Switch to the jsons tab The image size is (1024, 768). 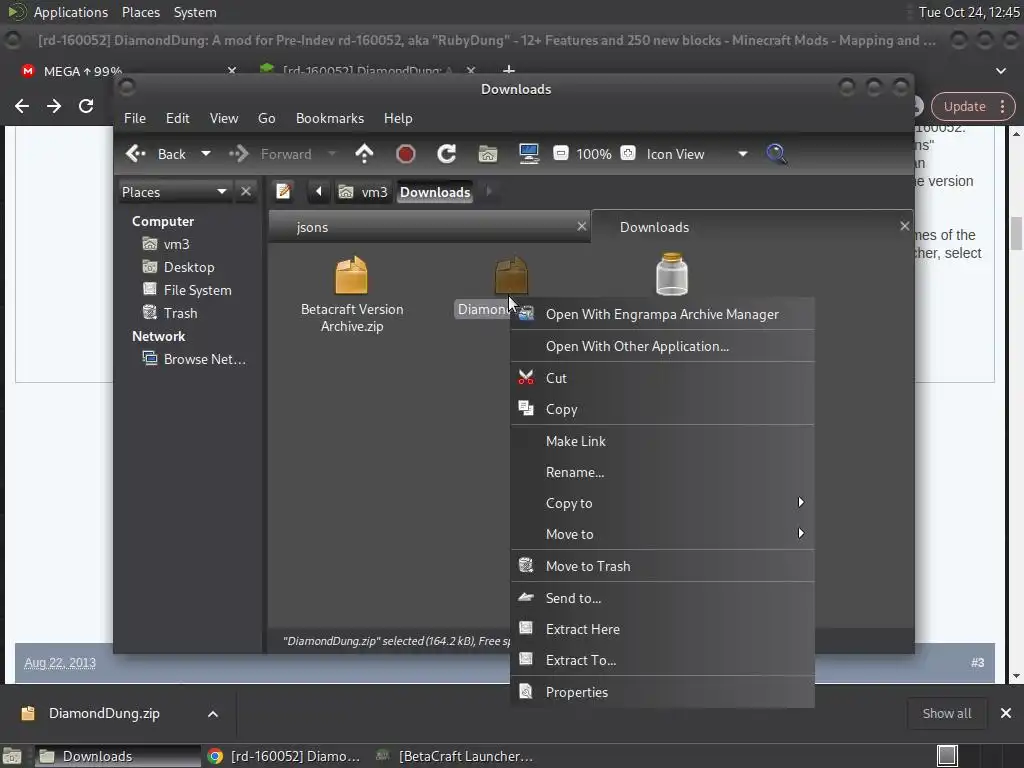(x=430, y=227)
